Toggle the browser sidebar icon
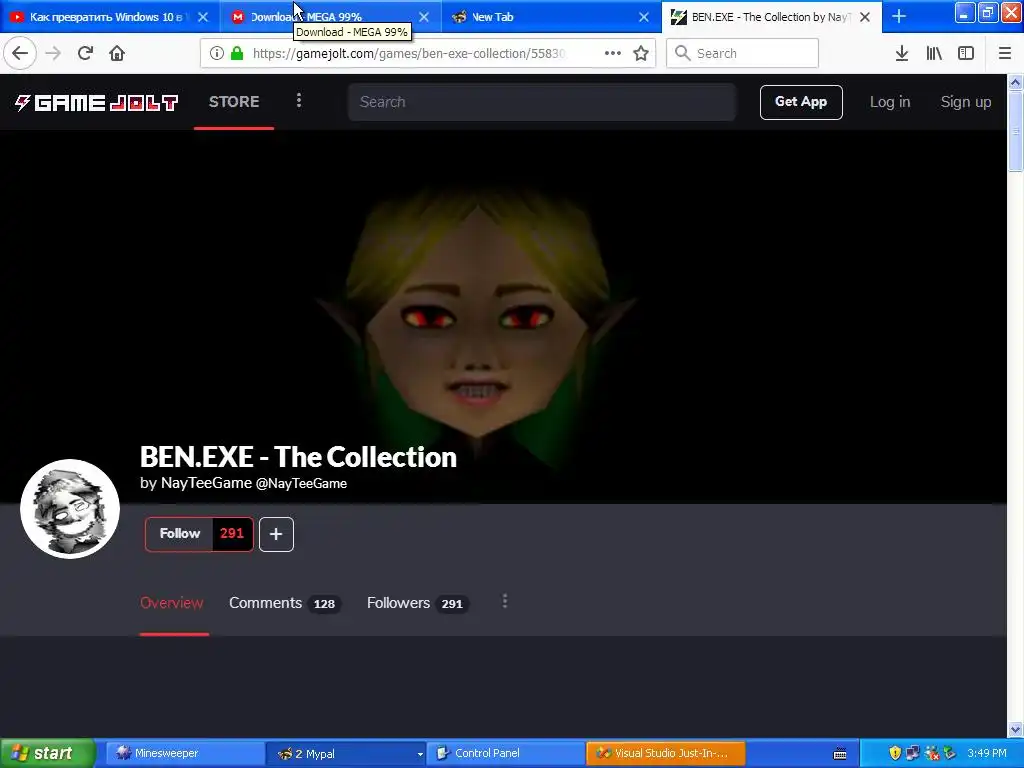This screenshot has width=1024, height=768. pos(966,54)
